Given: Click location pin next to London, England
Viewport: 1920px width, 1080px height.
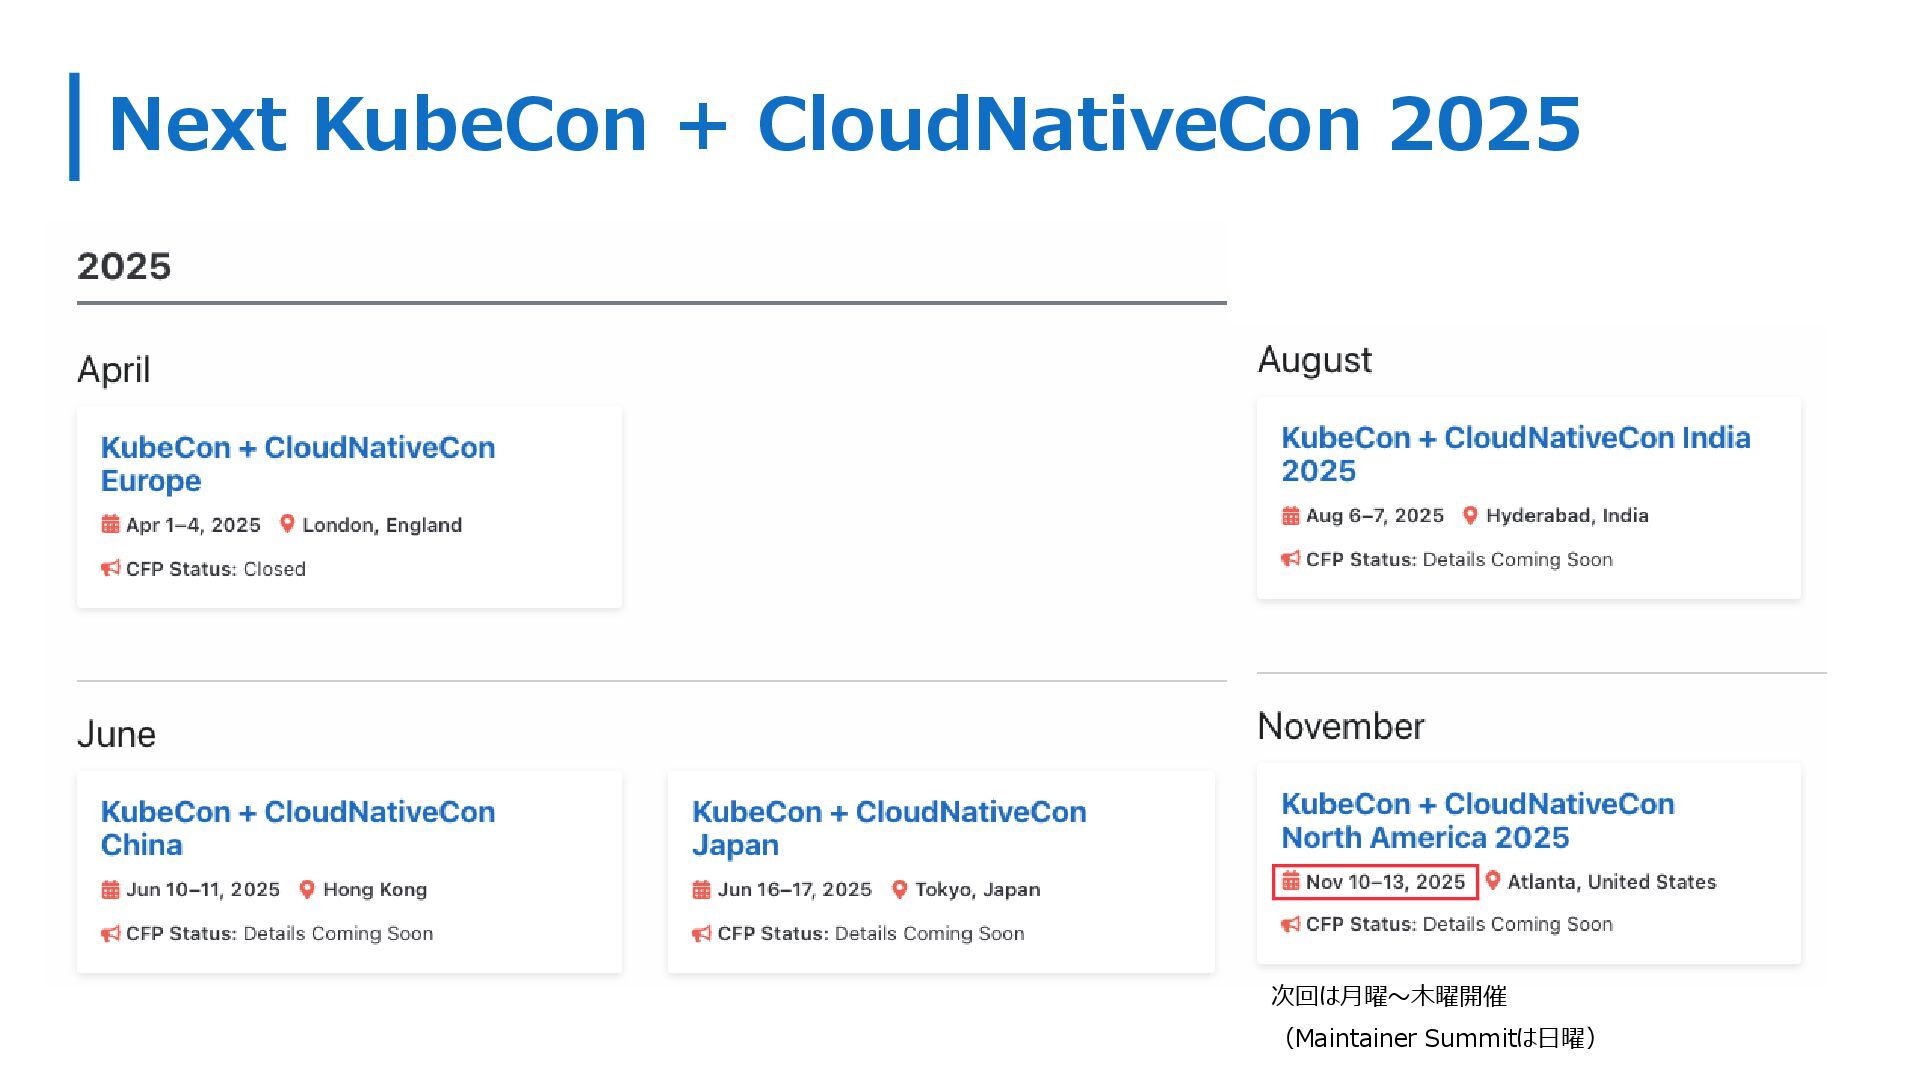Looking at the screenshot, I should pyautogui.click(x=287, y=524).
